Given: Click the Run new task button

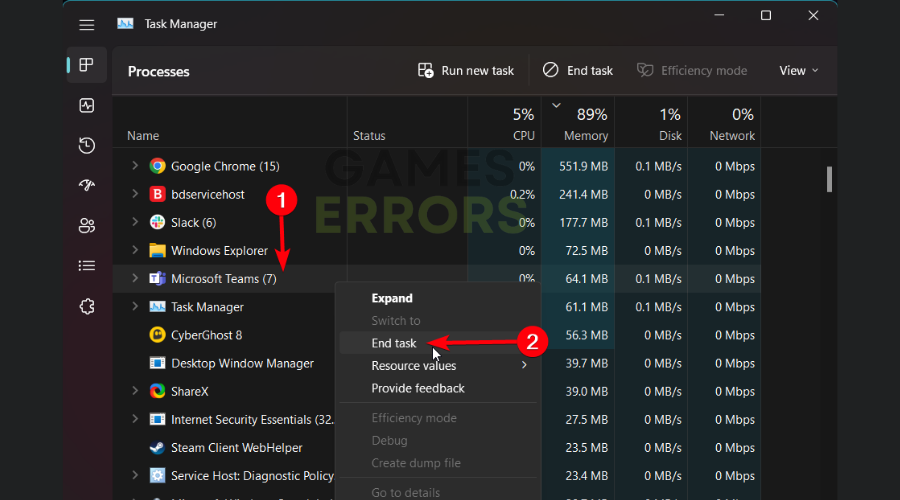Looking at the screenshot, I should tap(466, 71).
